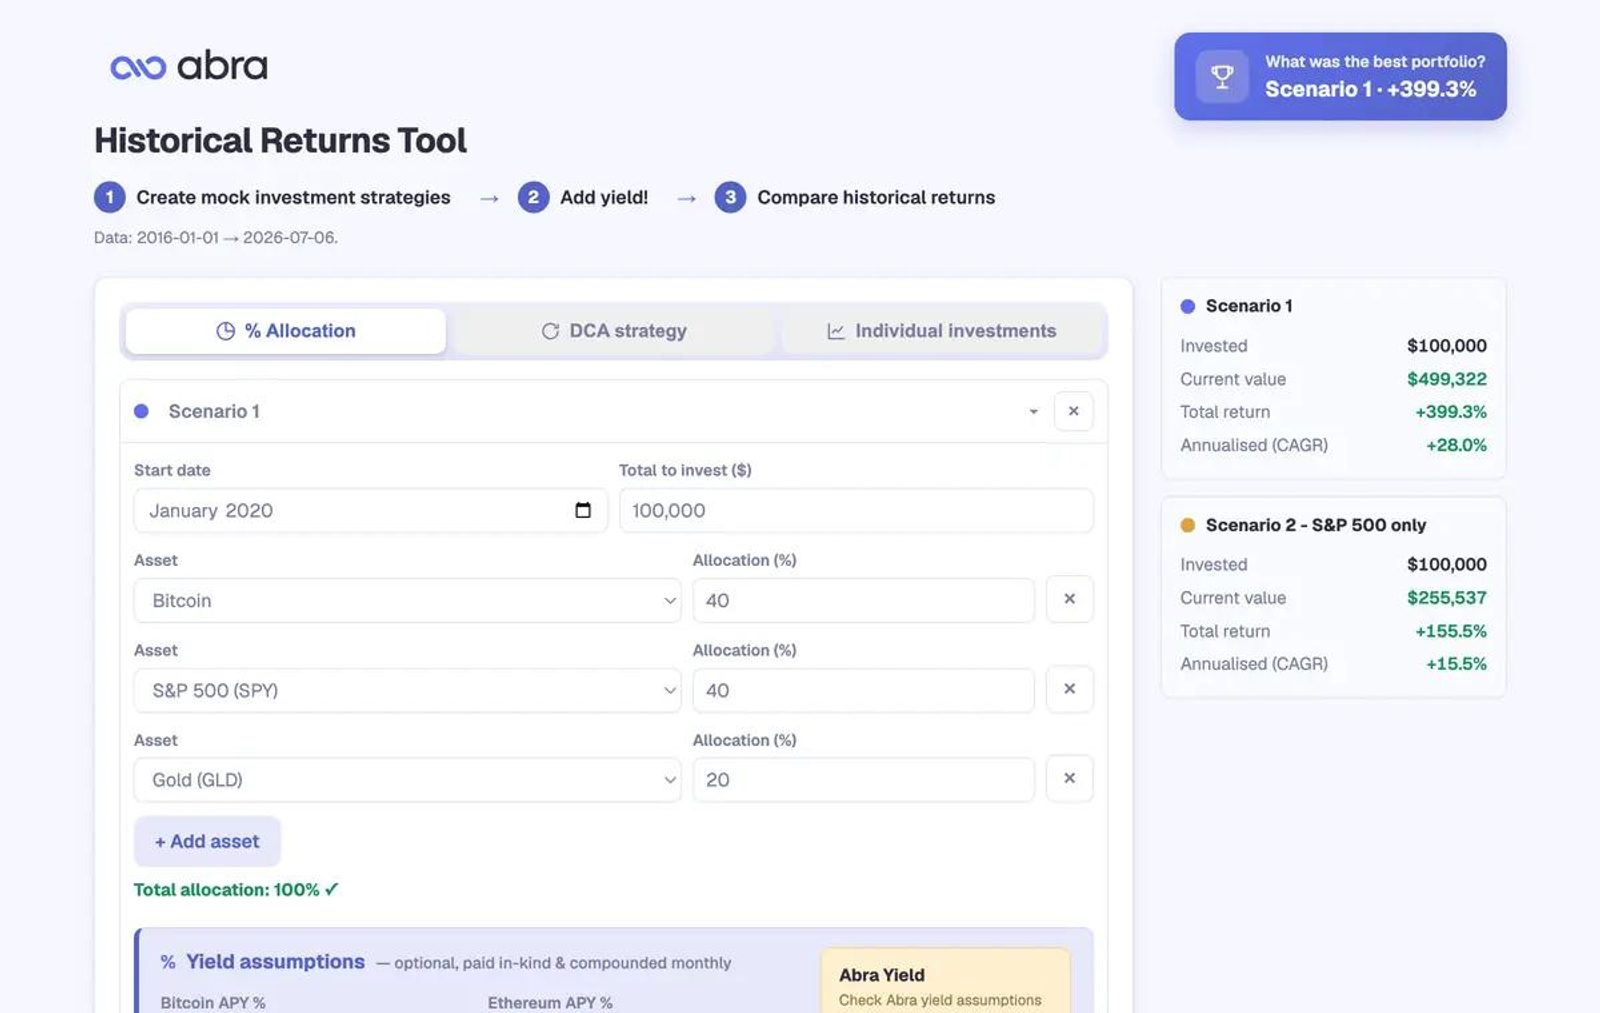
Task: Click the chart icon on Individual investments tab
Action: [x=836, y=331]
